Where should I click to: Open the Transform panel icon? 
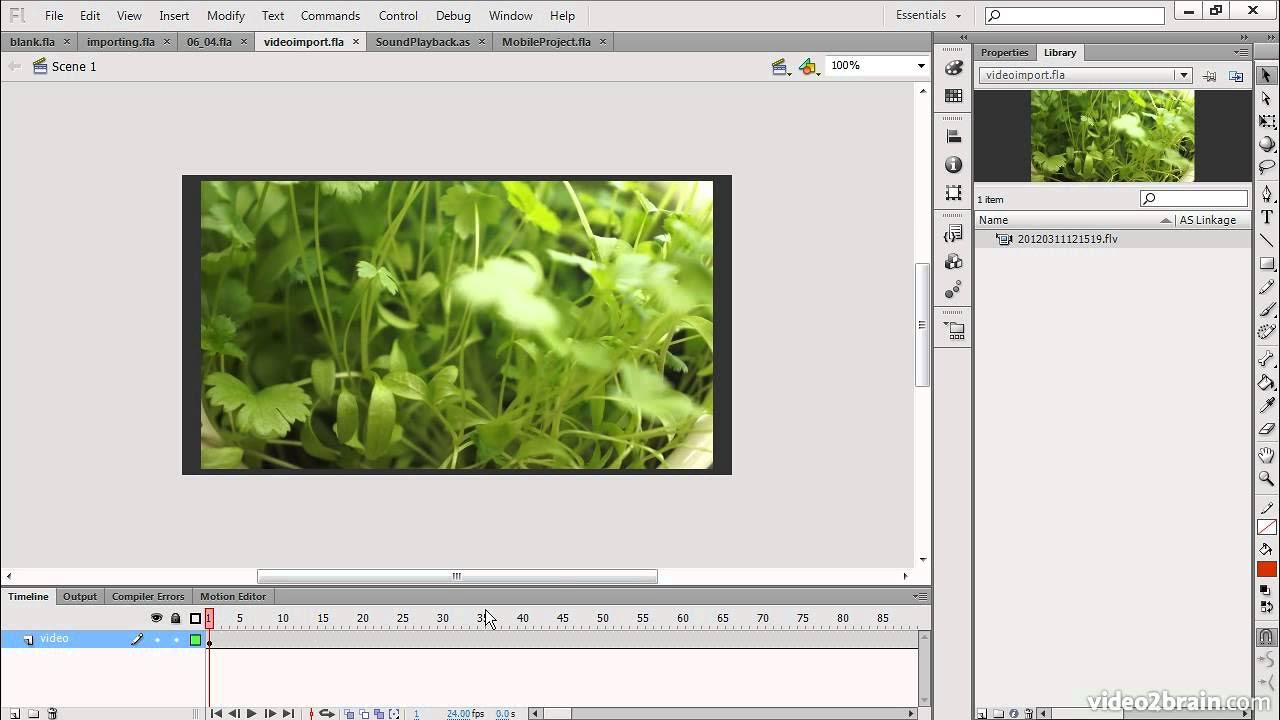coord(954,193)
